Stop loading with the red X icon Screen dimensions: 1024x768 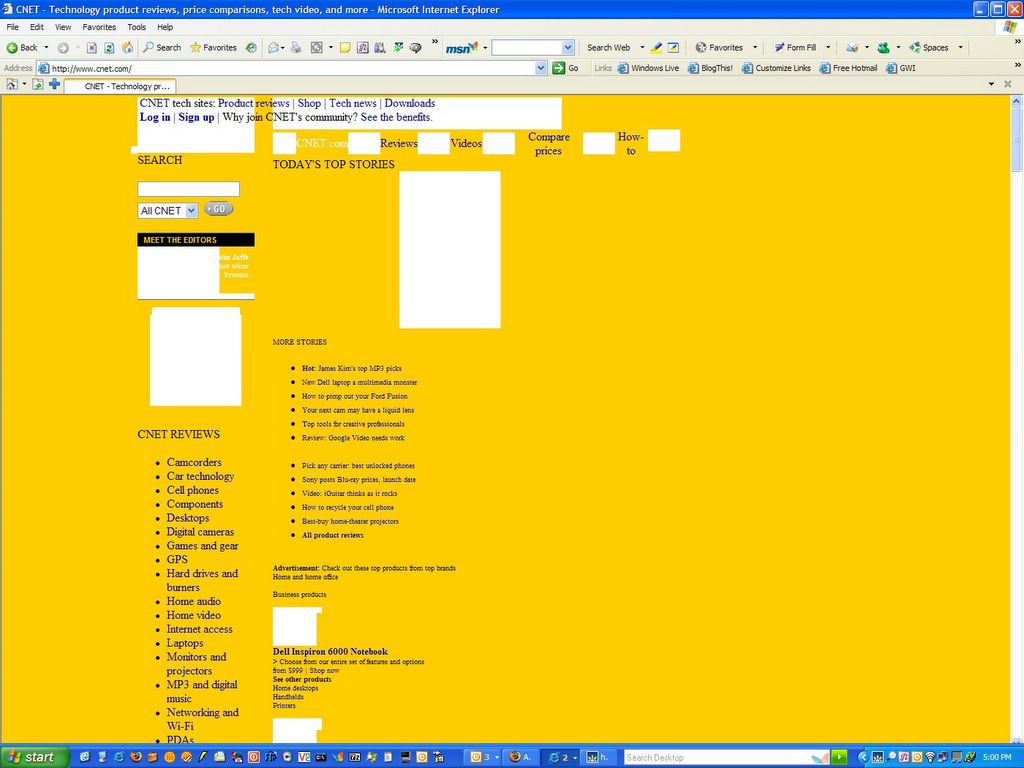[92, 48]
